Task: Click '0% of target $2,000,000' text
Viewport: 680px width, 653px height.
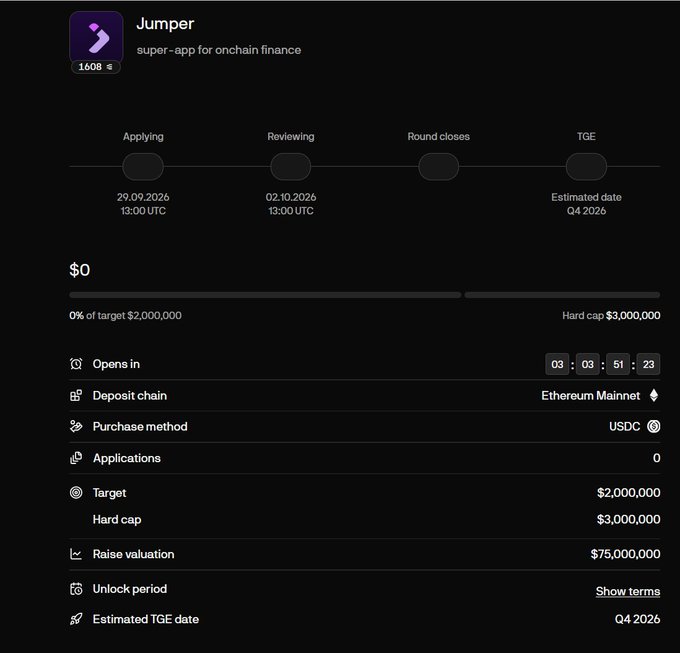Action: point(125,315)
